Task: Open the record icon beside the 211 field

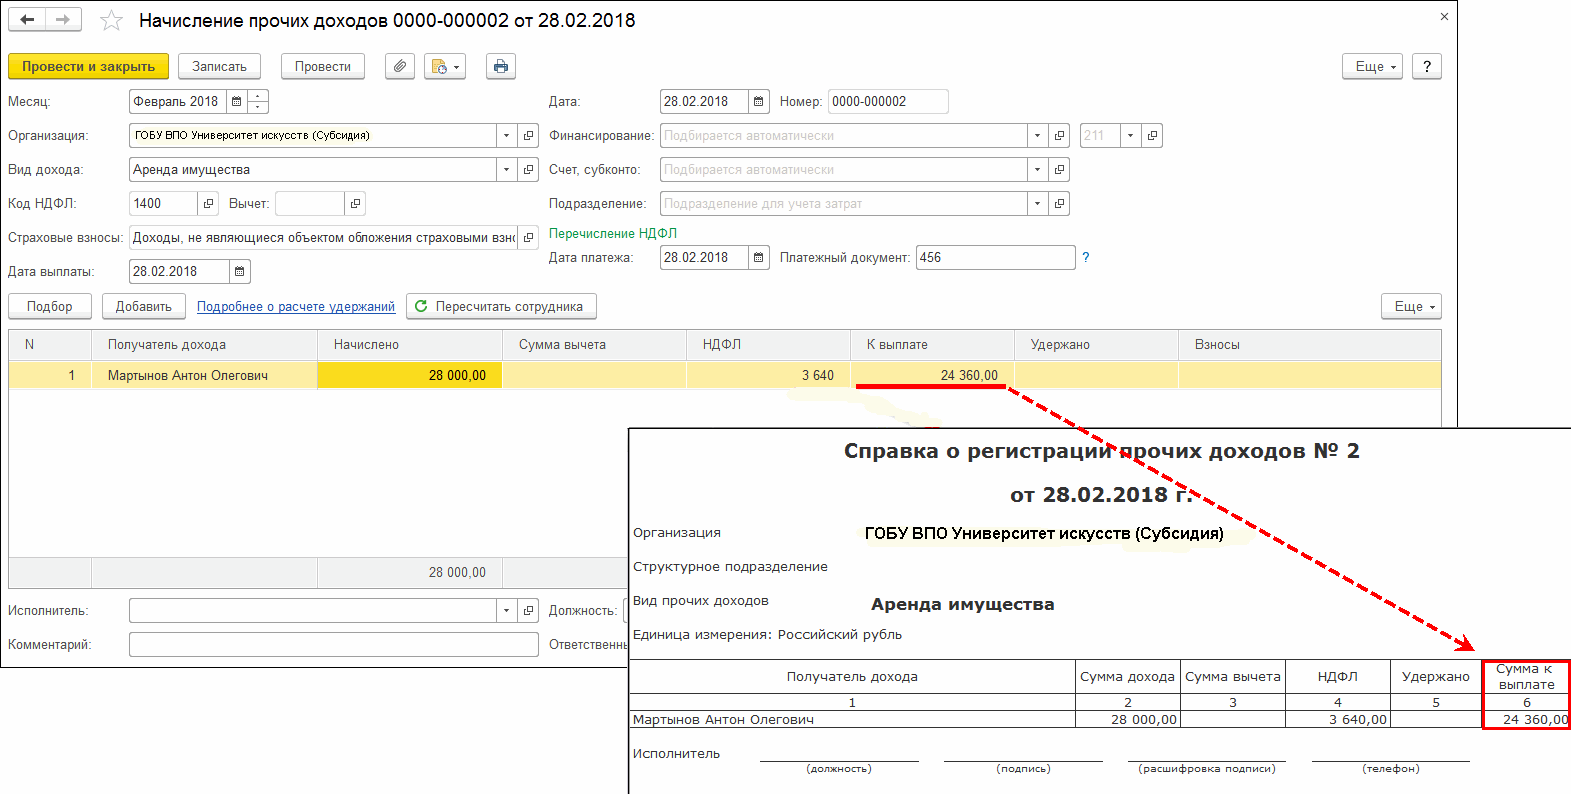Action: 1152,135
